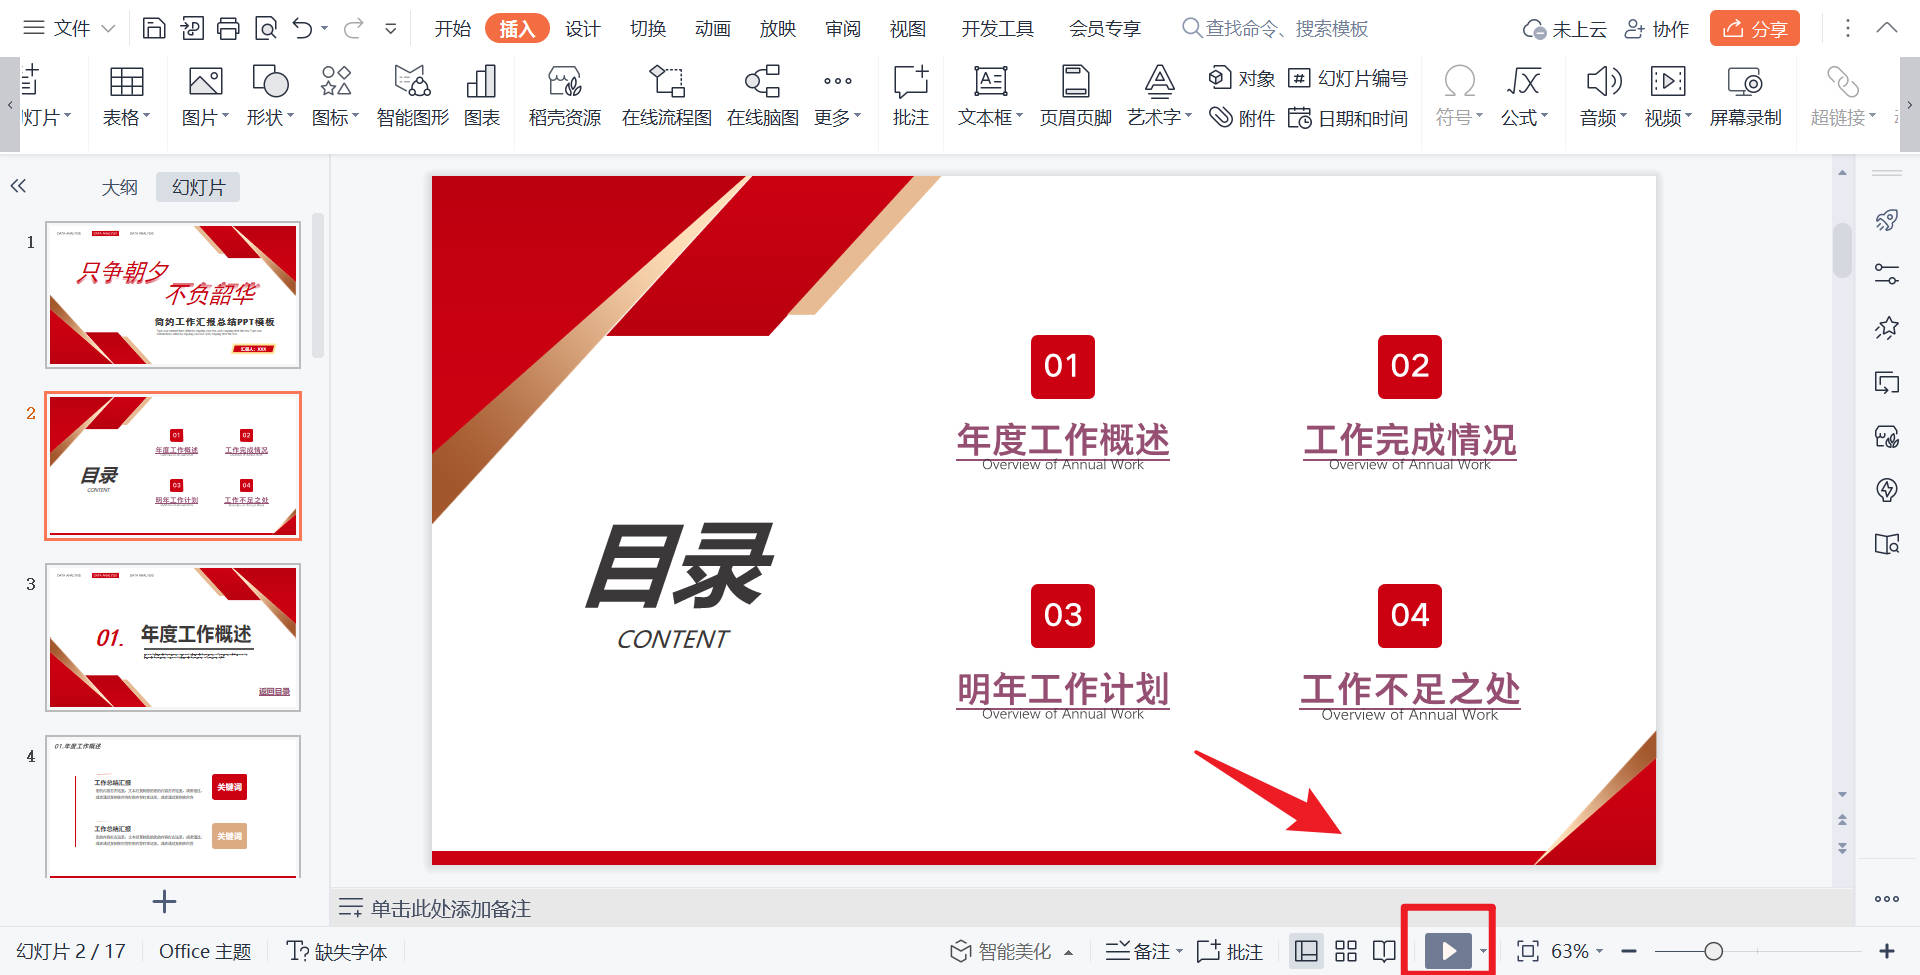This screenshot has height=975, width=1920.
Task: Start slideshow with play button
Action: point(1448,951)
